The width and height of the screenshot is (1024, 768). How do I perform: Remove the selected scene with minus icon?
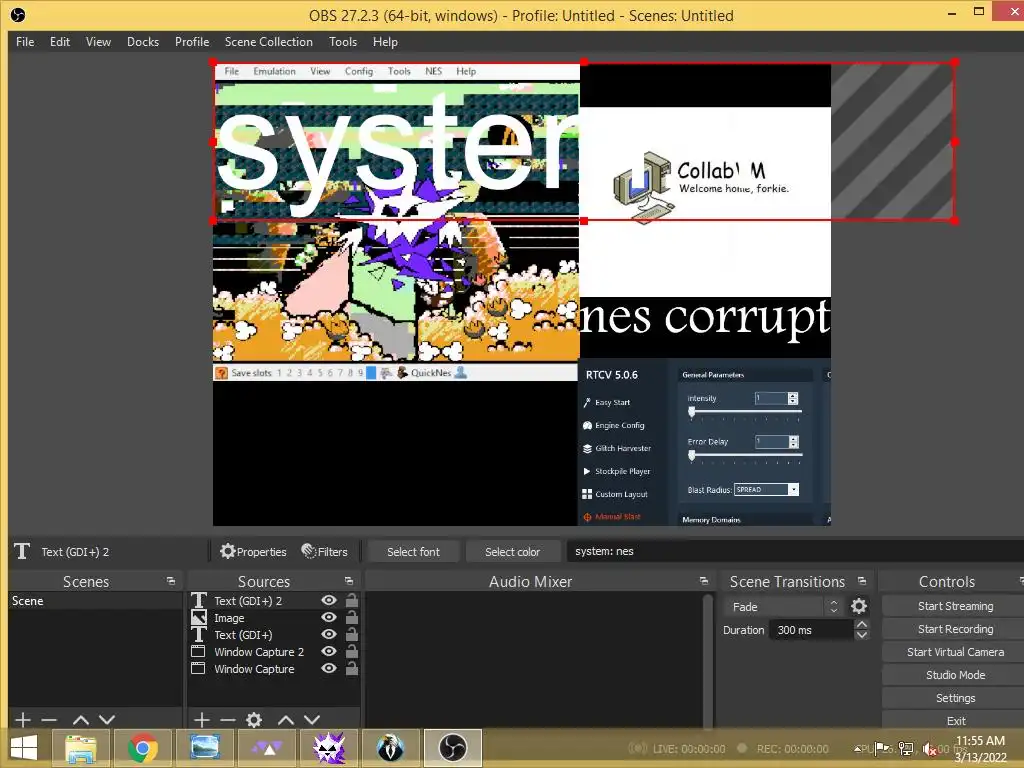tap(49, 720)
